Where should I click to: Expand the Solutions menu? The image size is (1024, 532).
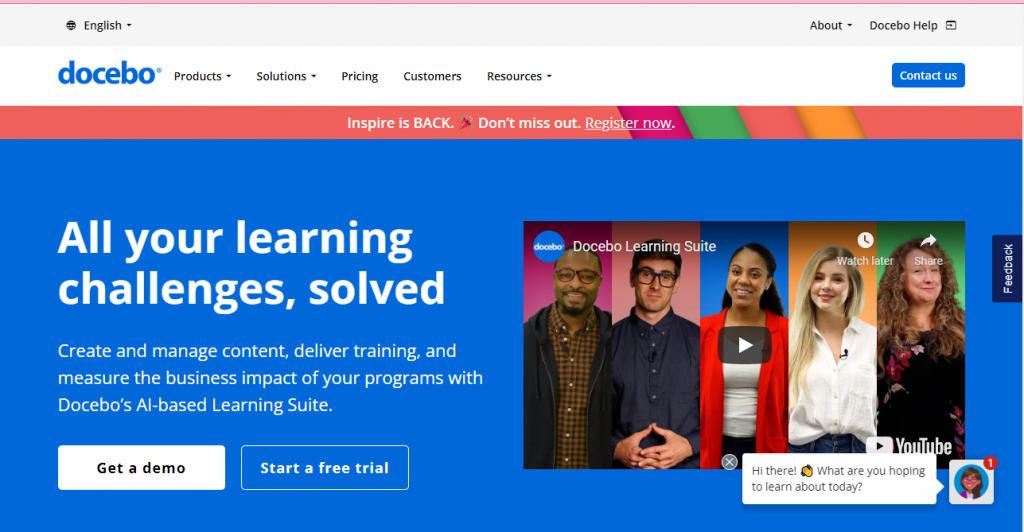286,76
